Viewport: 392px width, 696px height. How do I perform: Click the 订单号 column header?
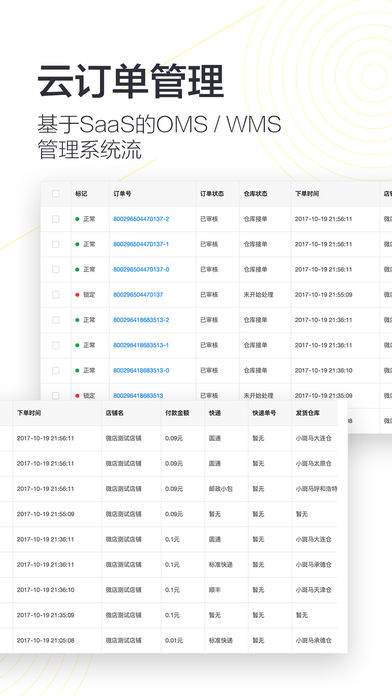[122, 194]
